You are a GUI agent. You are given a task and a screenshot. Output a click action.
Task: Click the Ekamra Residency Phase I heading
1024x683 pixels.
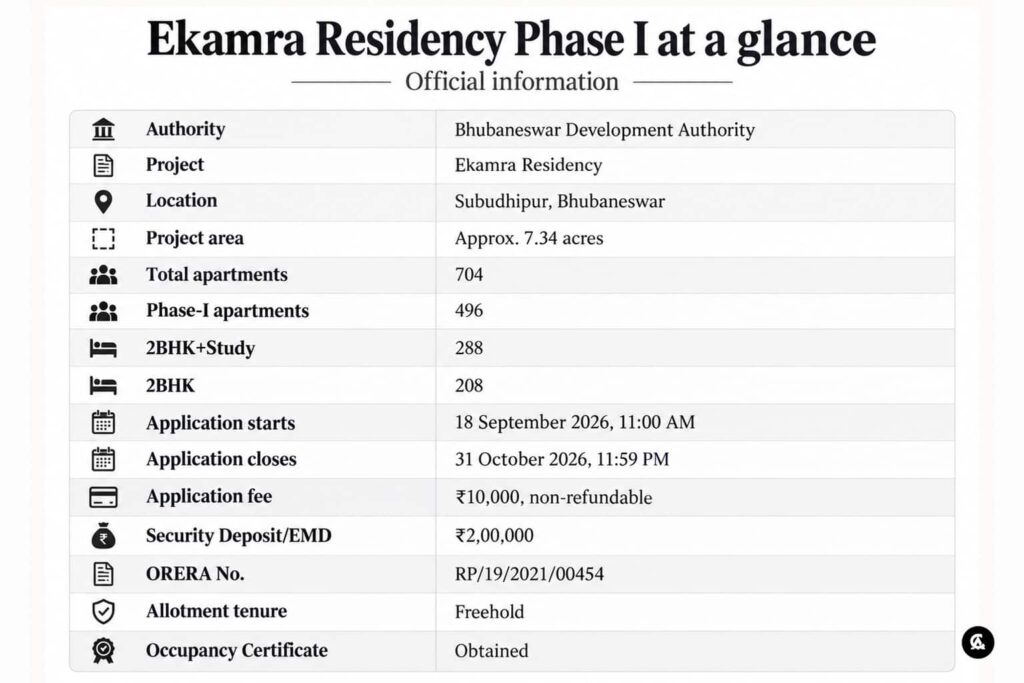tap(511, 39)
